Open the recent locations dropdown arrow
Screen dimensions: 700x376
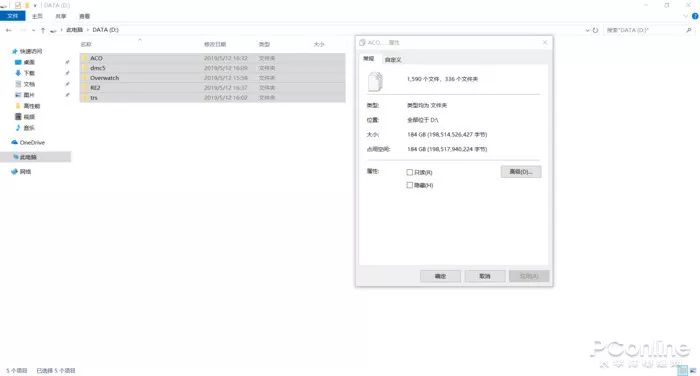33,30
